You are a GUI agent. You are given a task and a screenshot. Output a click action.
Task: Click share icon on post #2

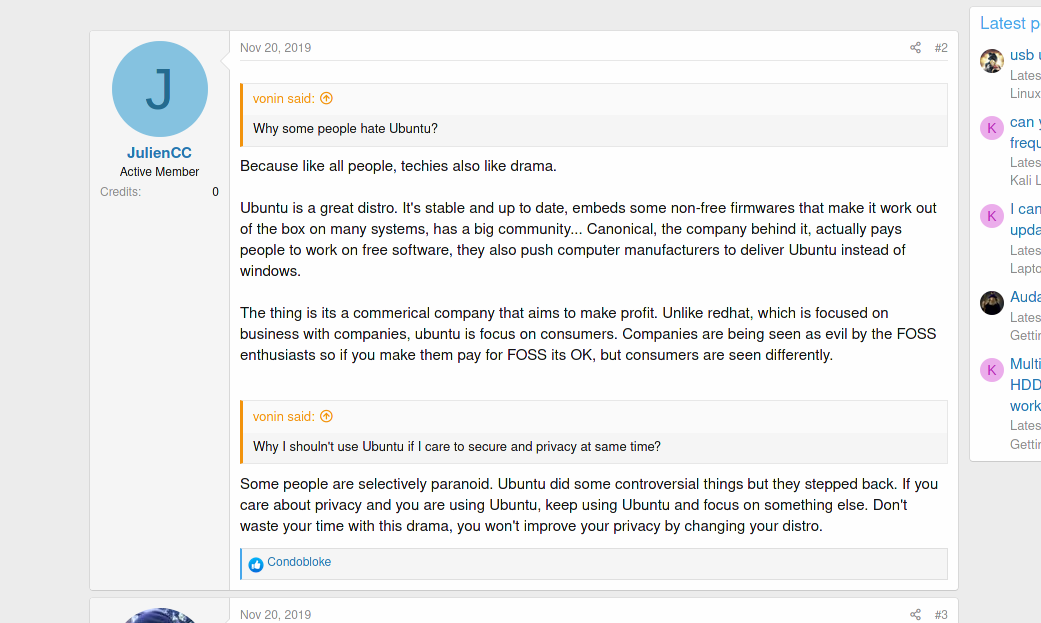point(915,48)
